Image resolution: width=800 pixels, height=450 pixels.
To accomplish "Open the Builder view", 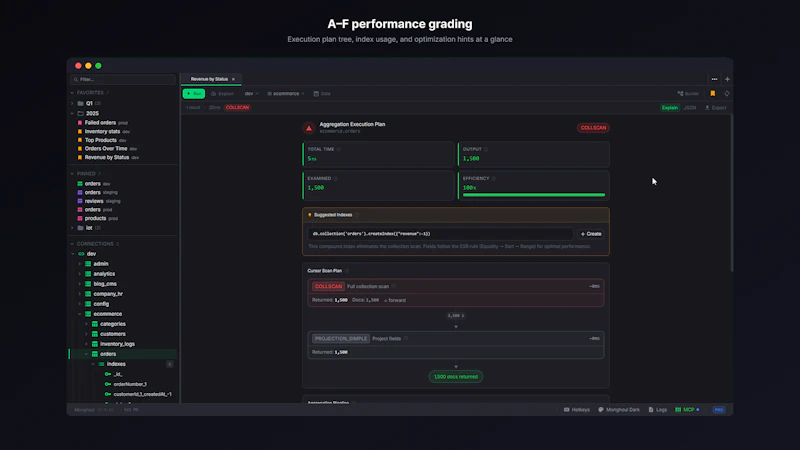I will (x=688, y=94).
